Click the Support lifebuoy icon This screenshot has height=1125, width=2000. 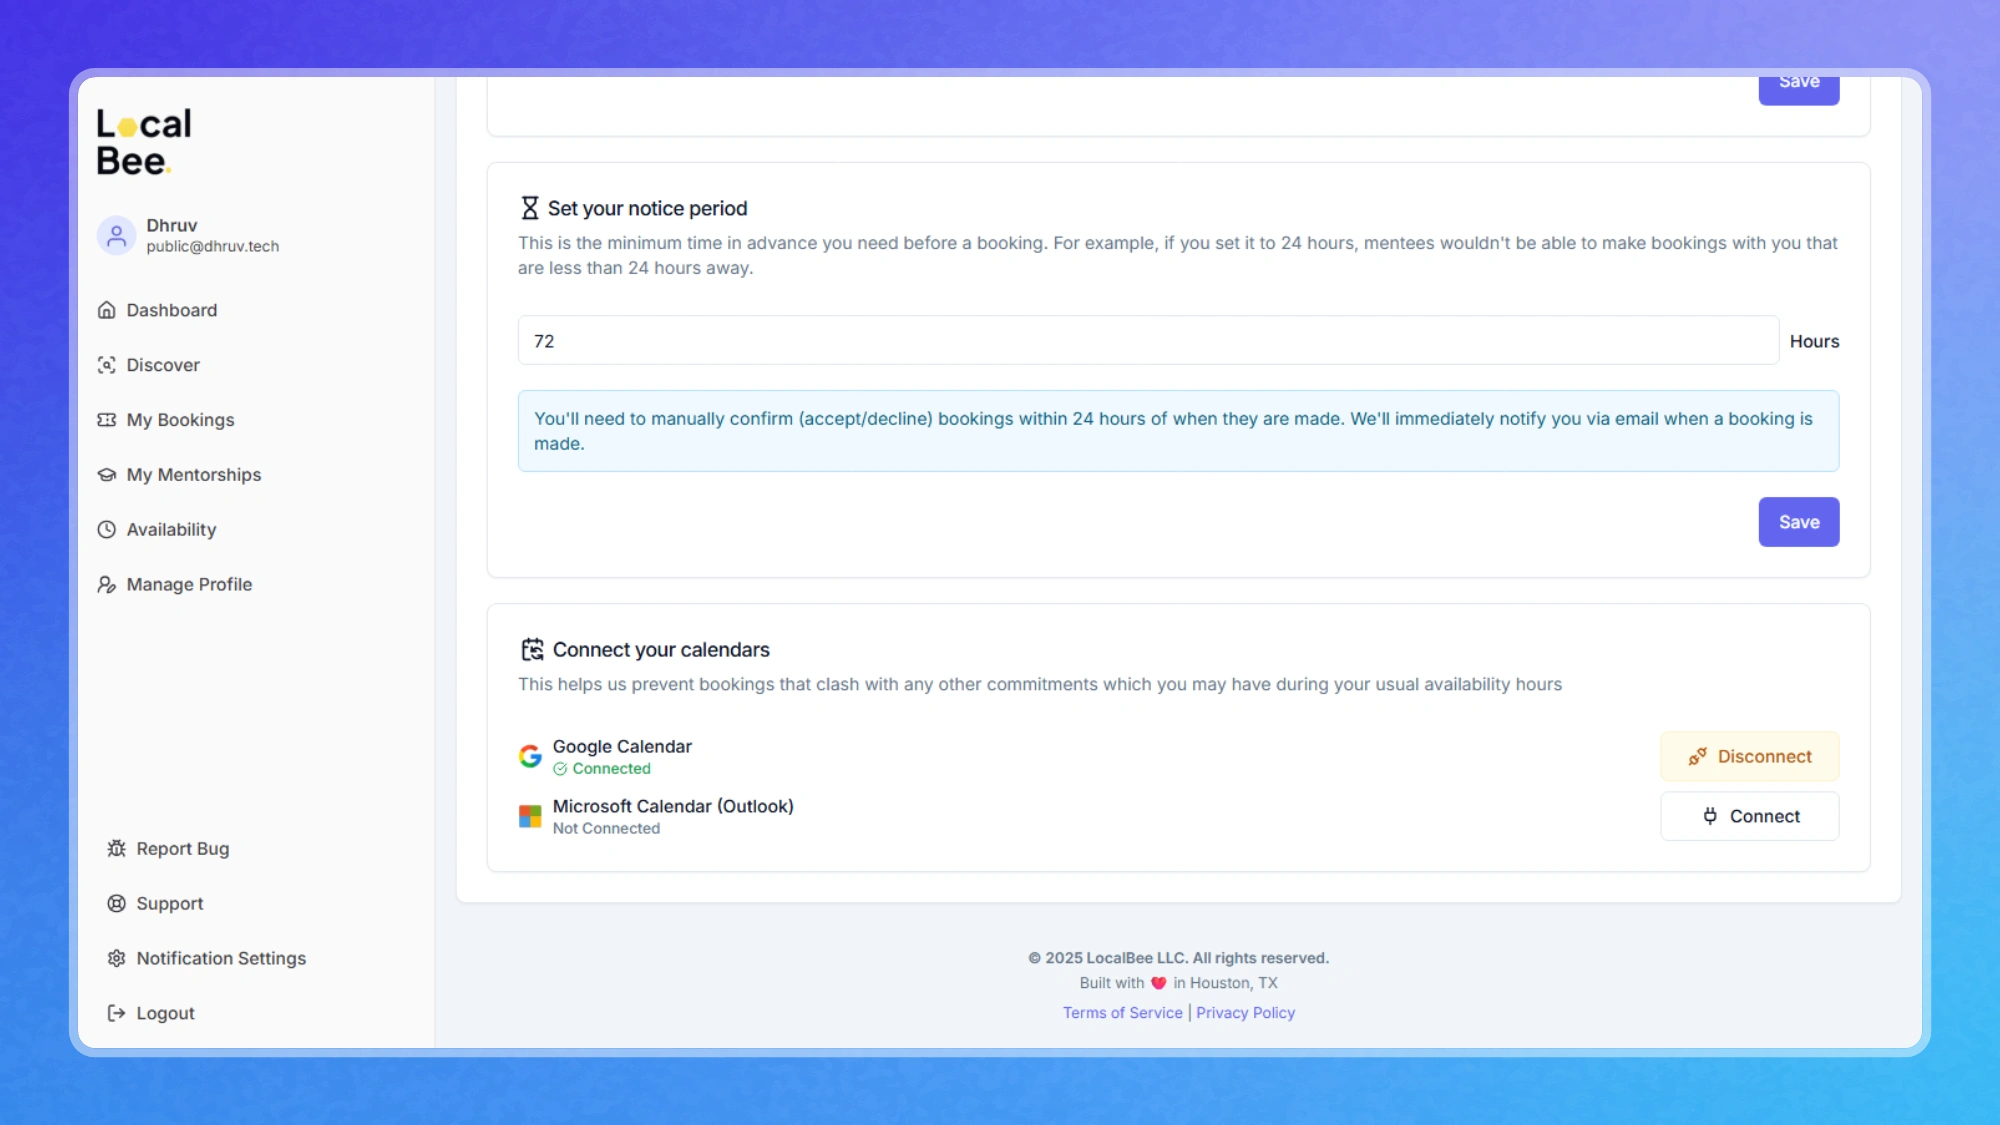coord(116,904)
